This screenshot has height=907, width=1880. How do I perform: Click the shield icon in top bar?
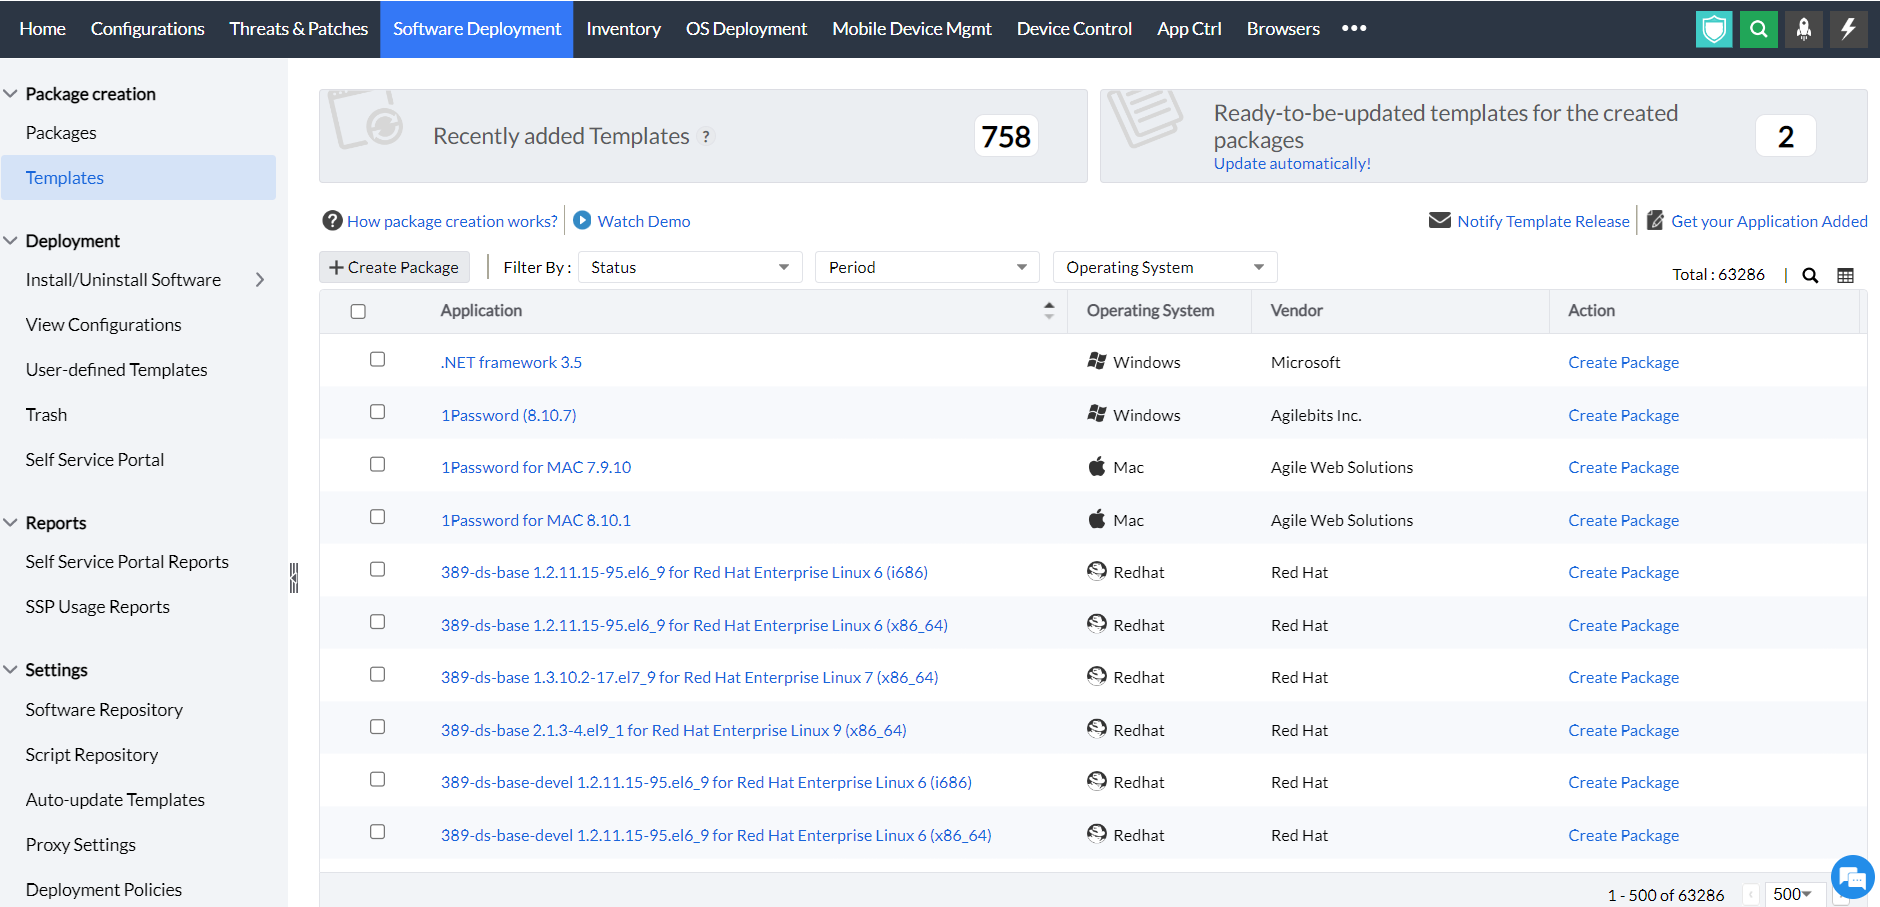[1714, 29]
